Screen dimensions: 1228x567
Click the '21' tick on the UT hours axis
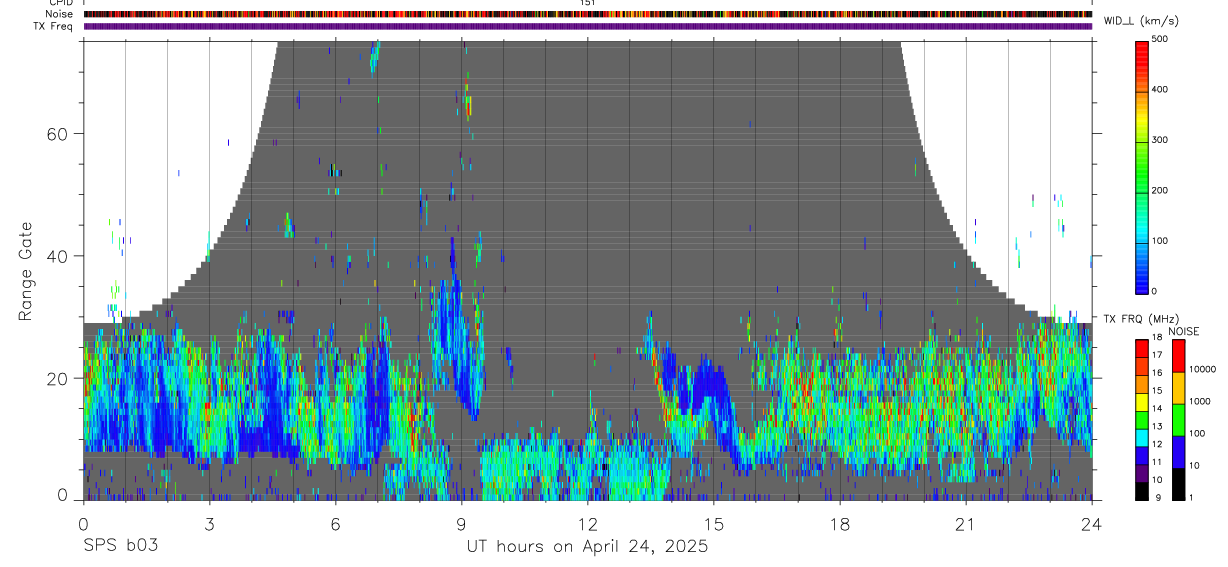[965, 524]
